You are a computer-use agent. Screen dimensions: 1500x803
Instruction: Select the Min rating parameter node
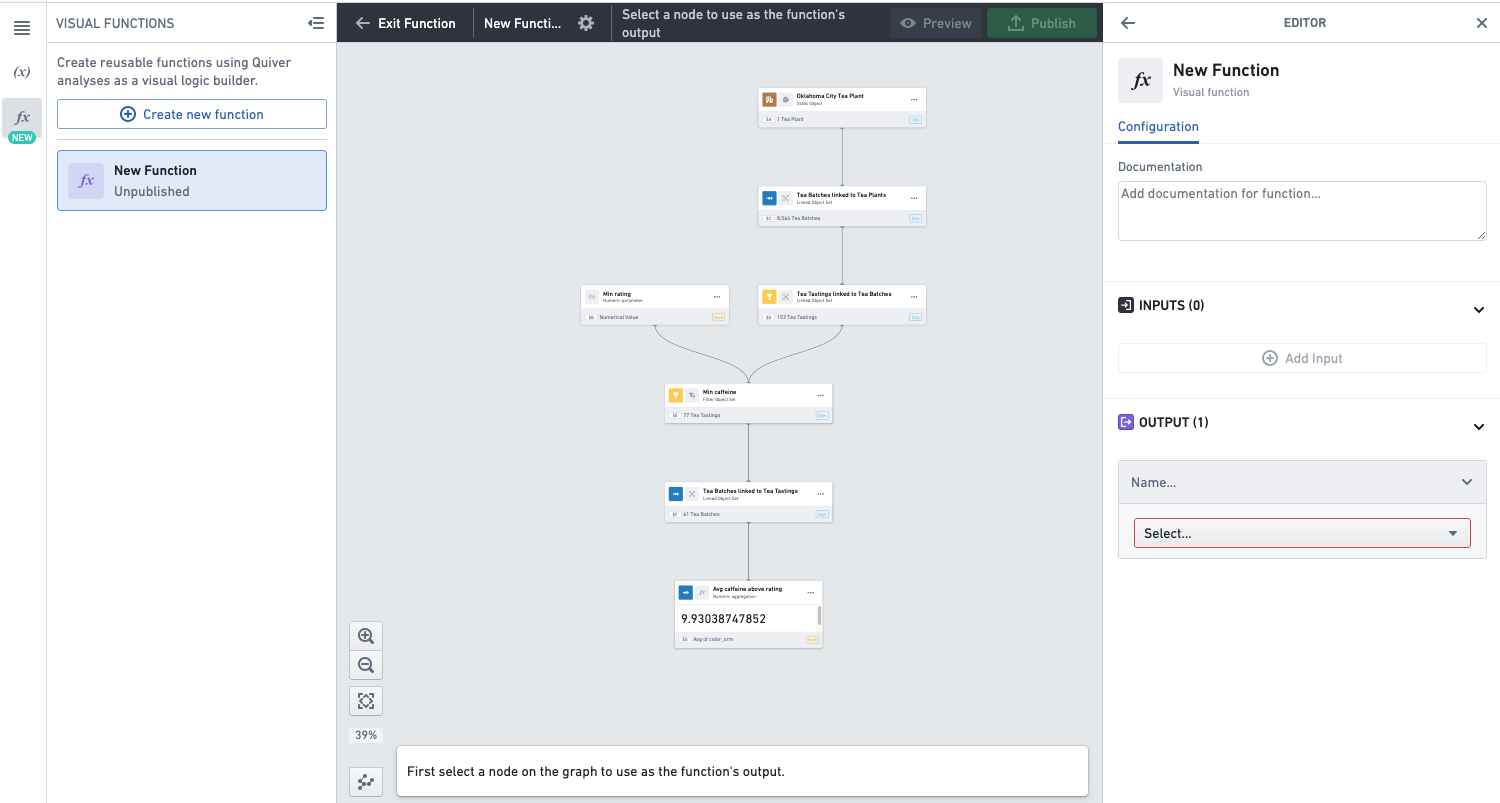[x=655, y=305]
